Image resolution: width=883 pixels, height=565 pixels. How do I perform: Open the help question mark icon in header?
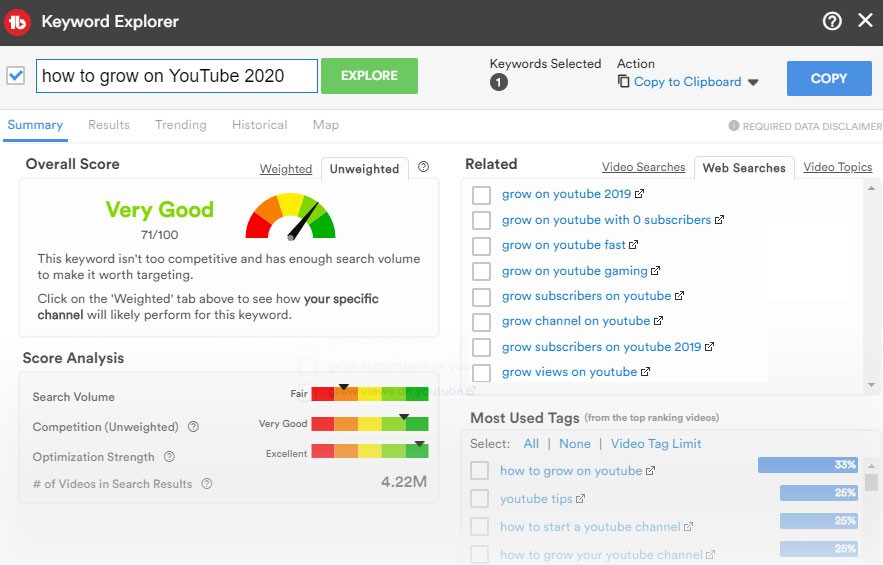[832, 21]
